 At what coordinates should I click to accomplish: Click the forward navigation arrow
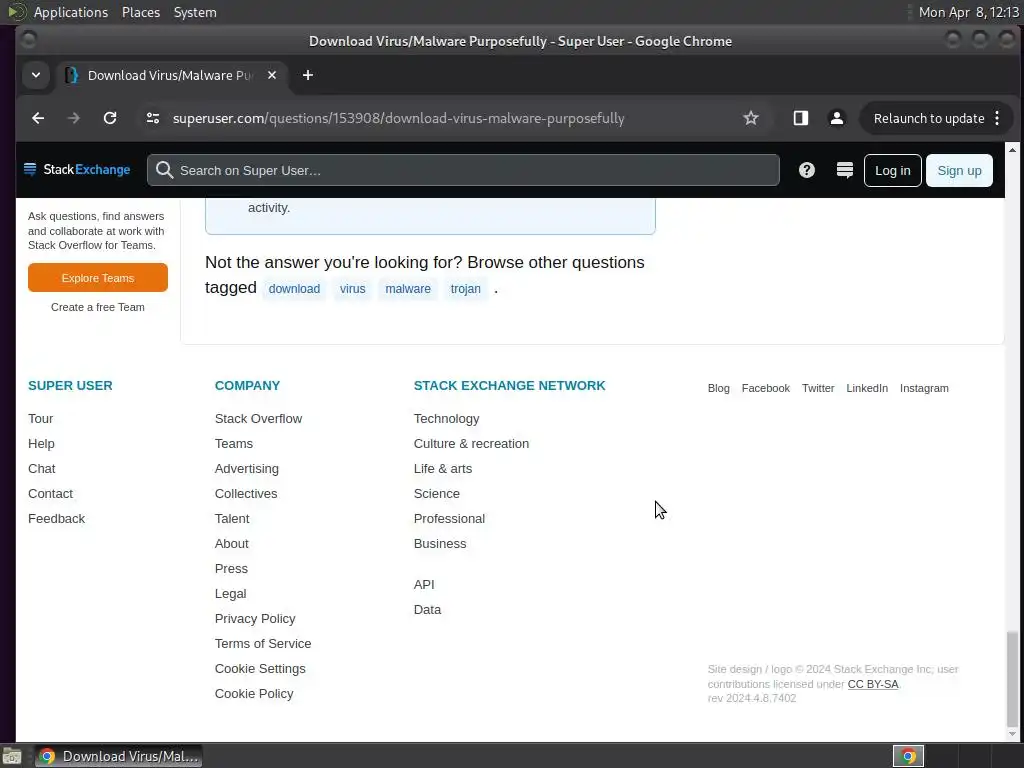tap(74, 118)
